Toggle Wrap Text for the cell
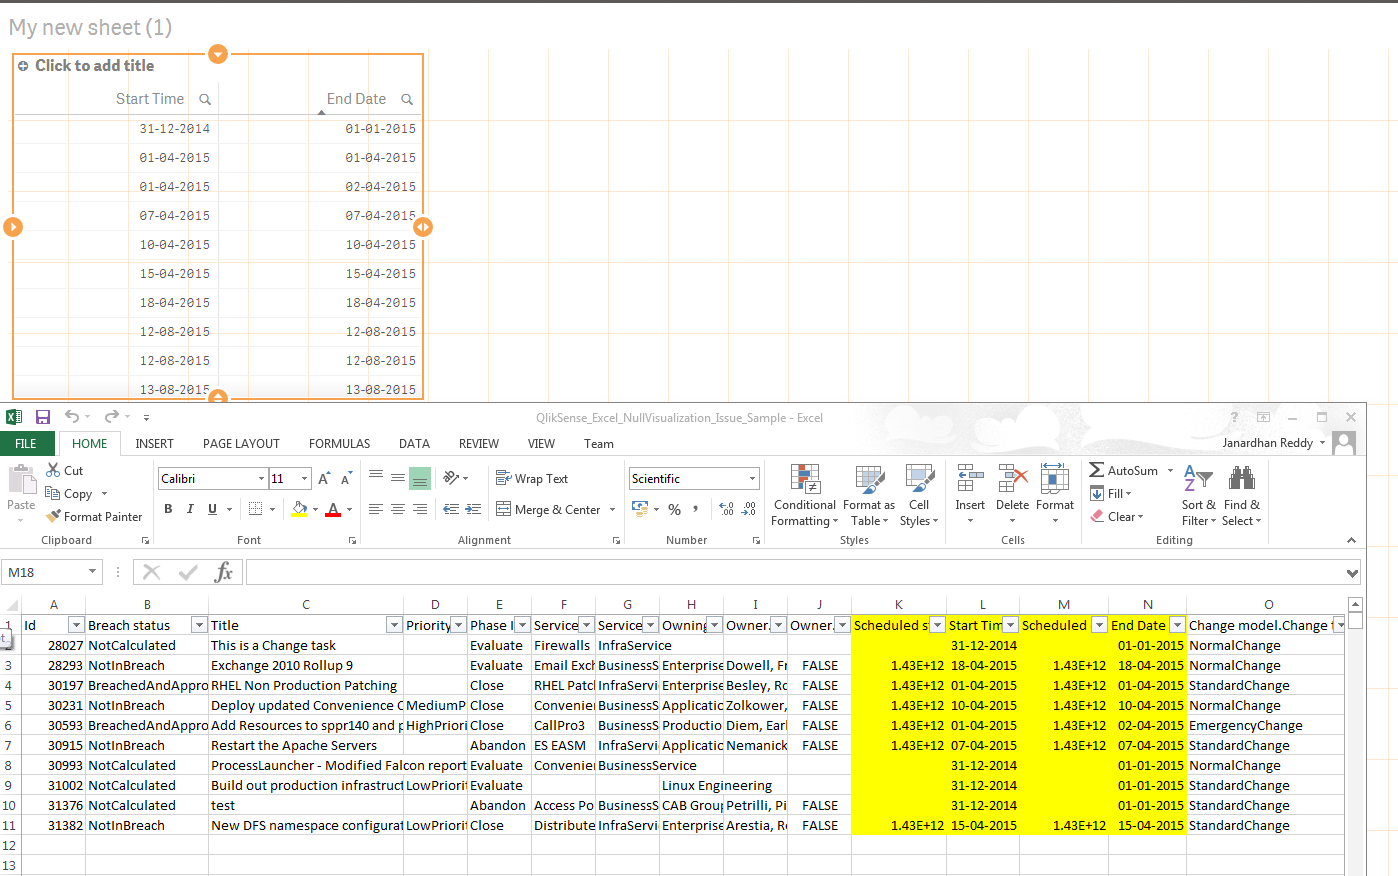This screenshot has height=876, width=1398. pyautogui.click(x=532, y=479)
